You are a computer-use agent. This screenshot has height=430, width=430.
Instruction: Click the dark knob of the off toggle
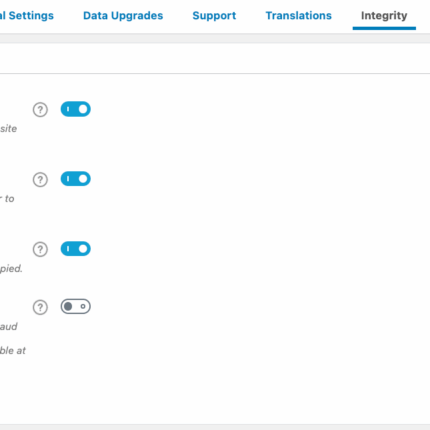tap(68, 306)
